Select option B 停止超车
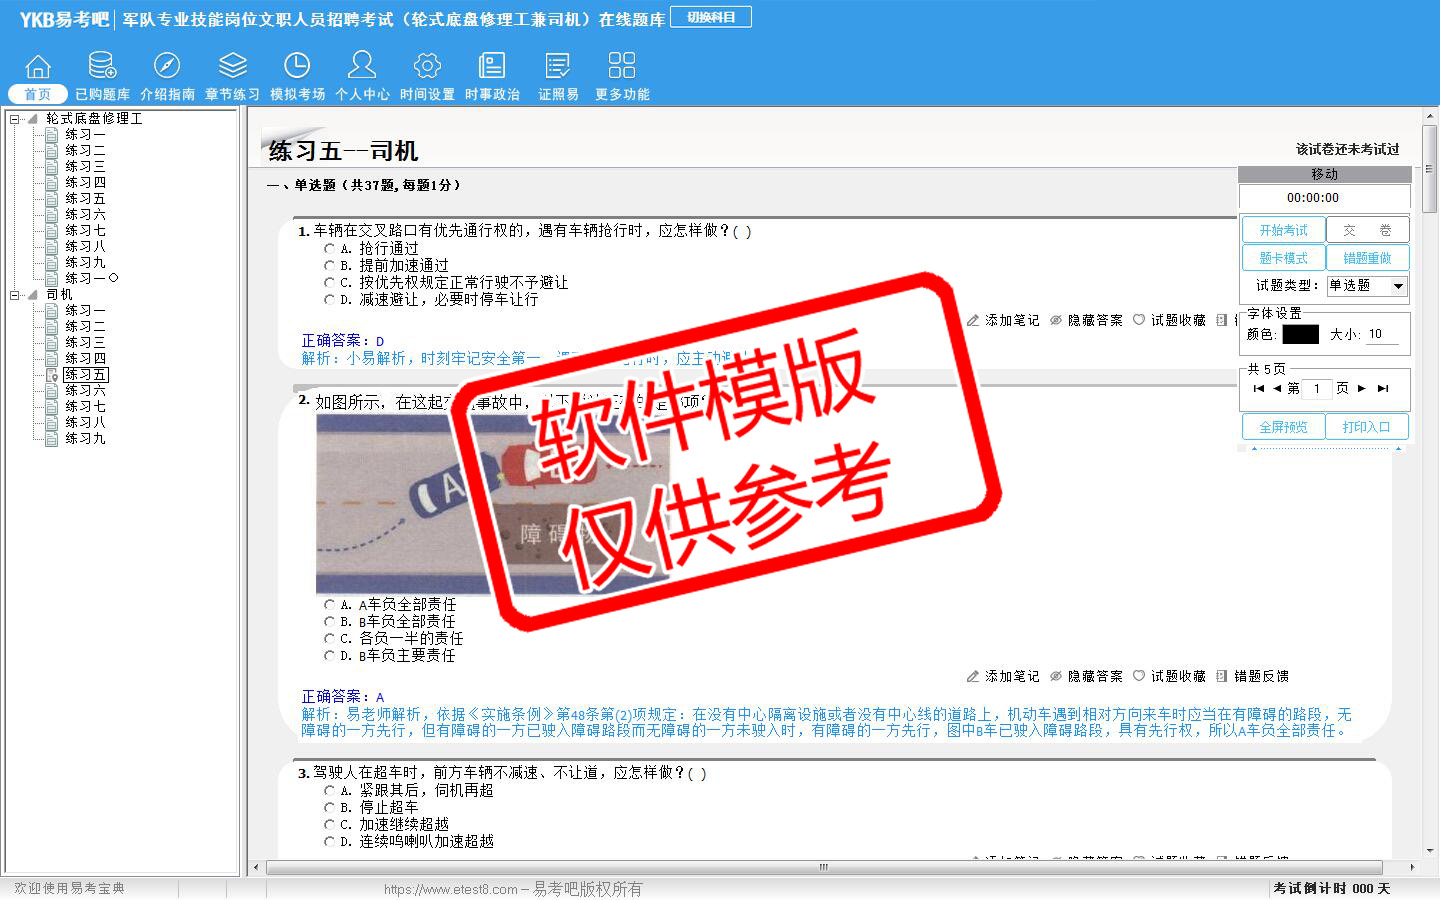 point(329,807)
